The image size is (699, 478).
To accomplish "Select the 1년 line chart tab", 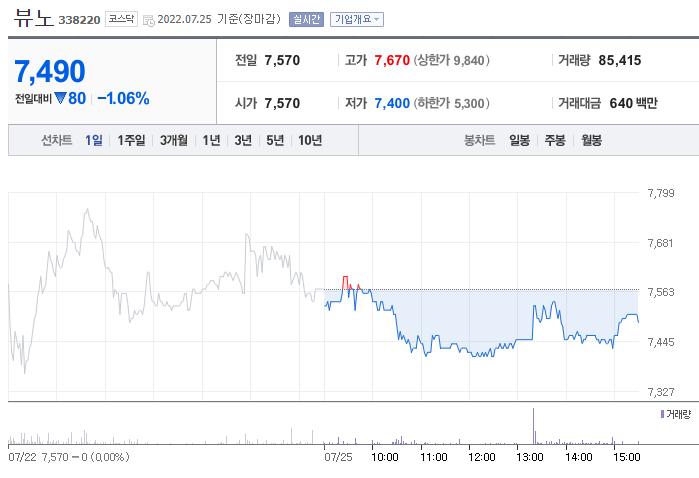I will click(211, 140).
